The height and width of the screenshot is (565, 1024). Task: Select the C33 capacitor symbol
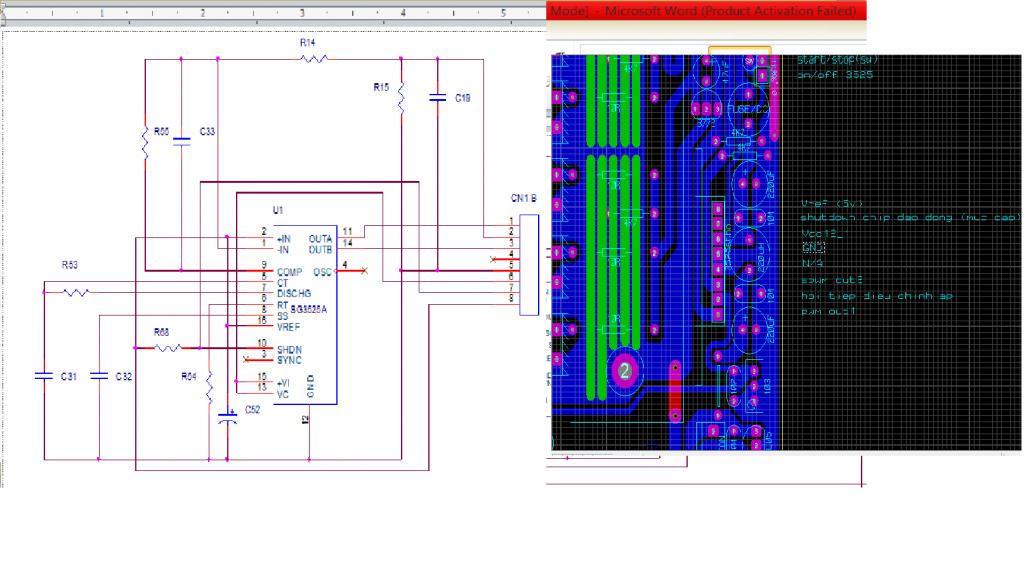(181, 141)
